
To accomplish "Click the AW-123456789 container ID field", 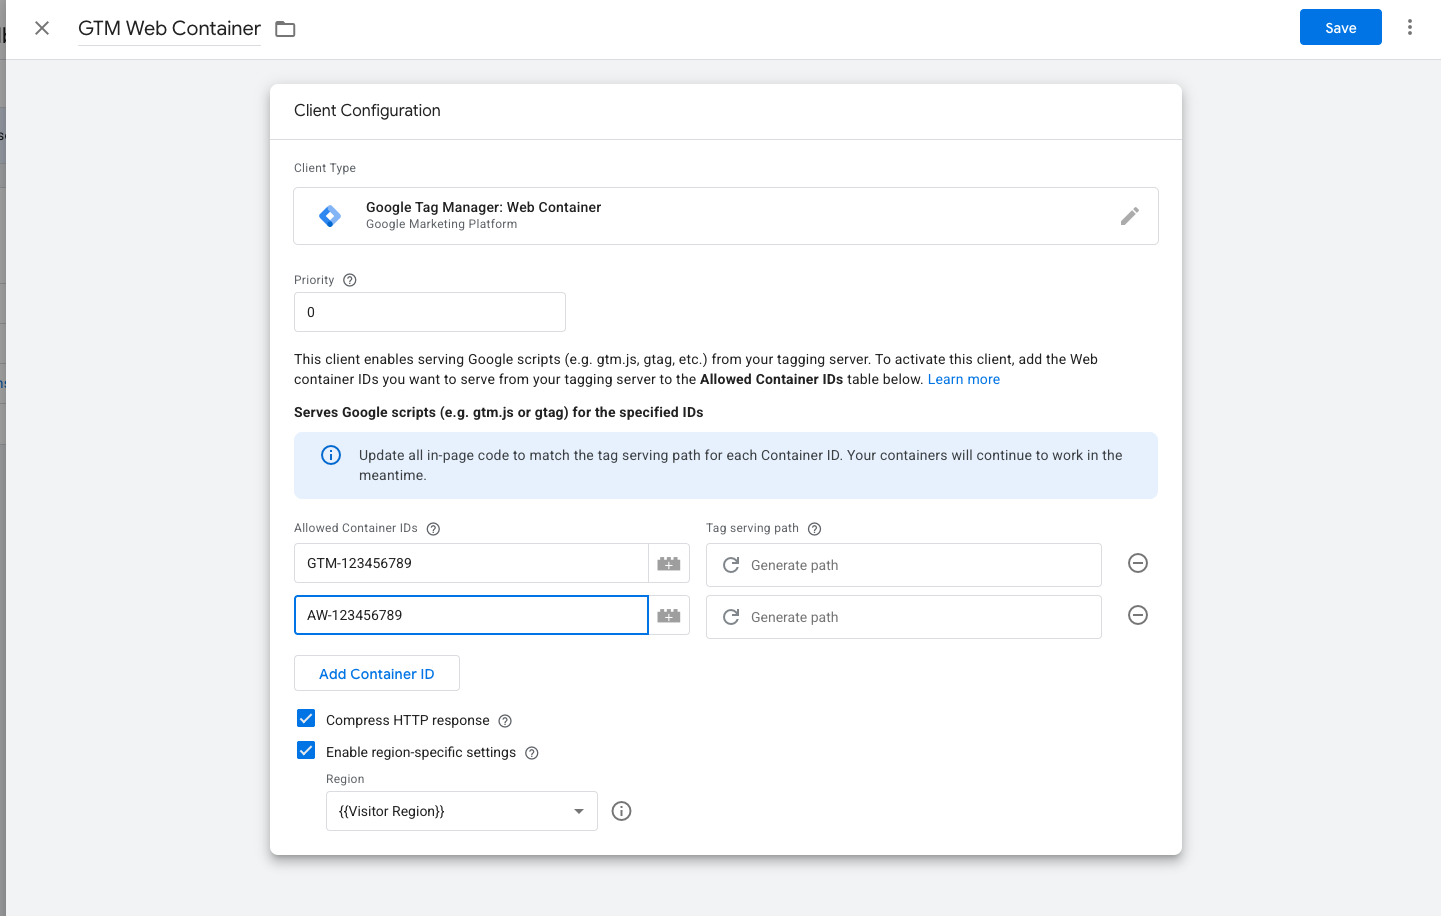I will 471,615.
